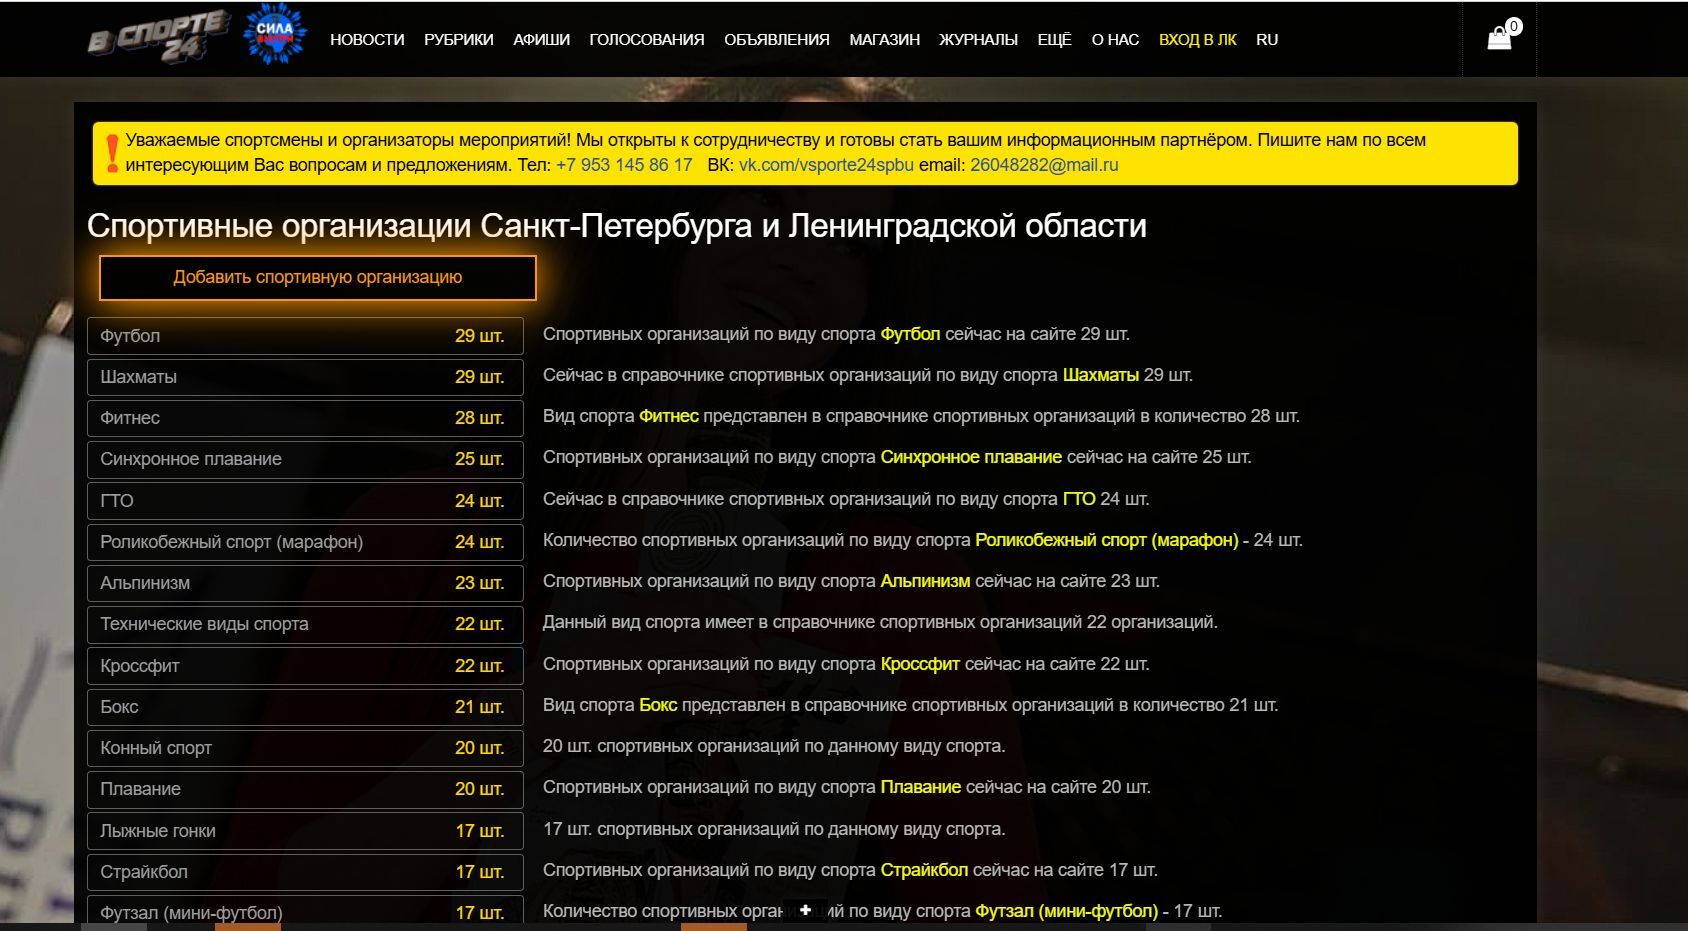Click ВХОД В ЛК login link
The image size is (1688, 931).
pos(1197,40)
